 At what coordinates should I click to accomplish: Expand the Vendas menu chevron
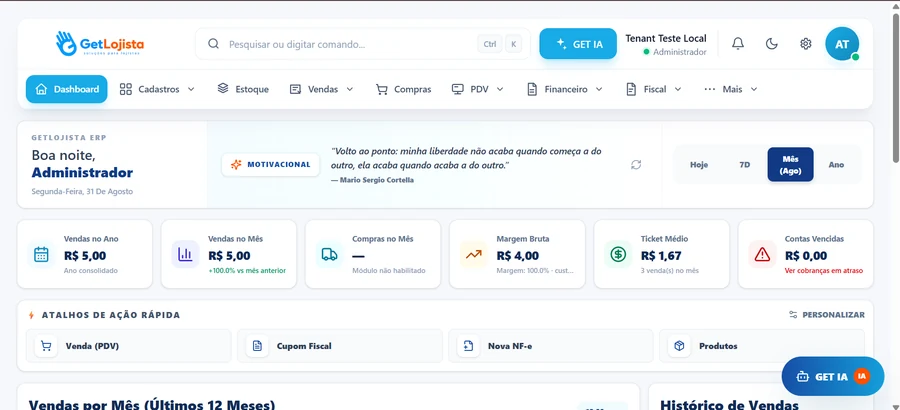[350, 89]
